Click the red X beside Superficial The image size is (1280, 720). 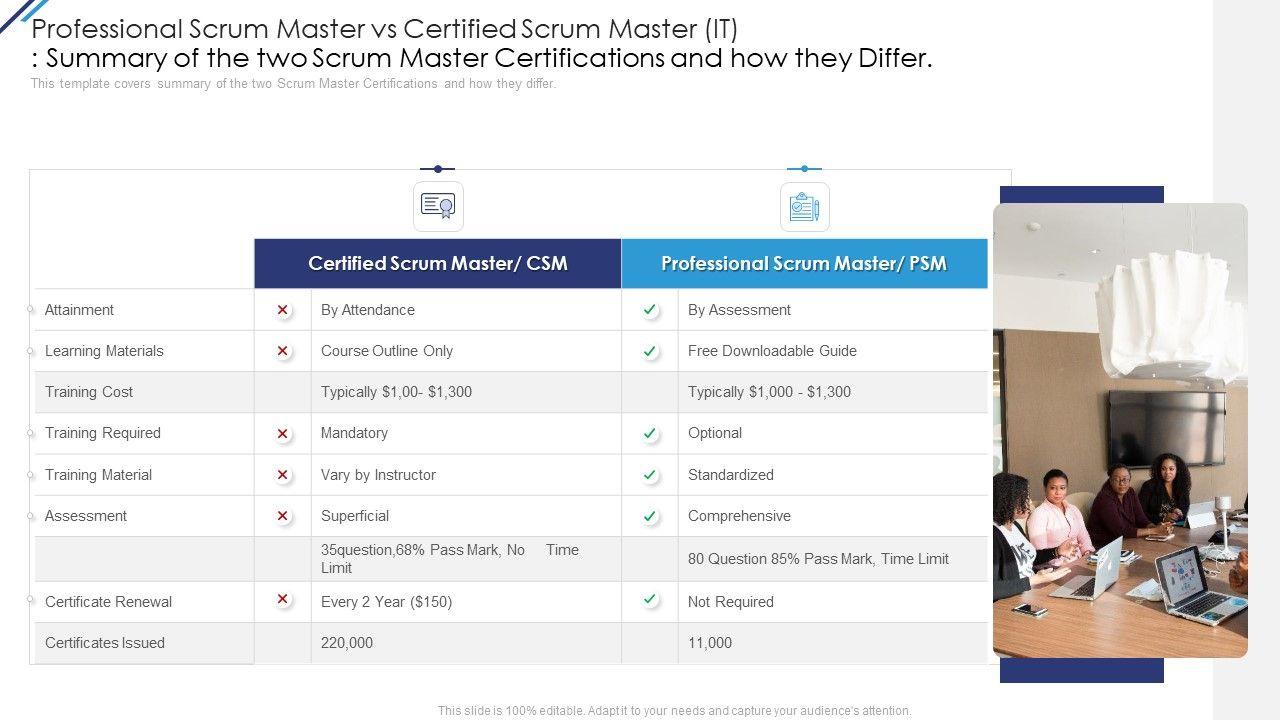coord(283,516)
